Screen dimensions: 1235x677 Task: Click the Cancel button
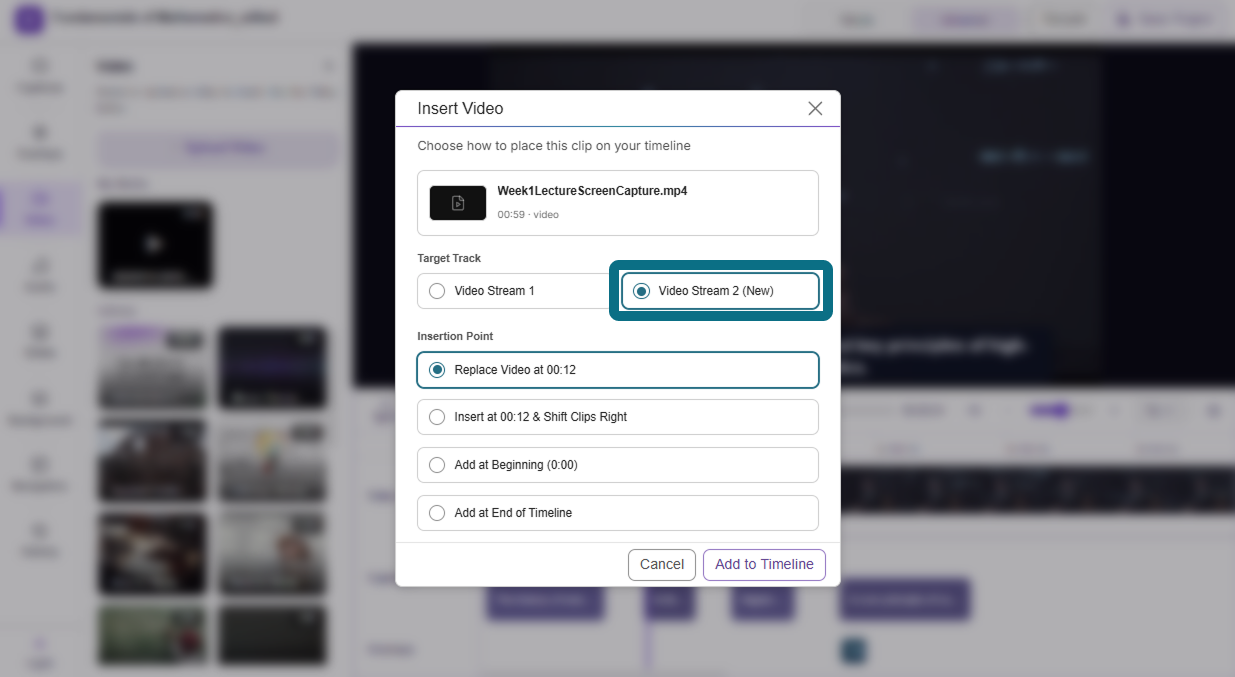click(x=662, y=564)
